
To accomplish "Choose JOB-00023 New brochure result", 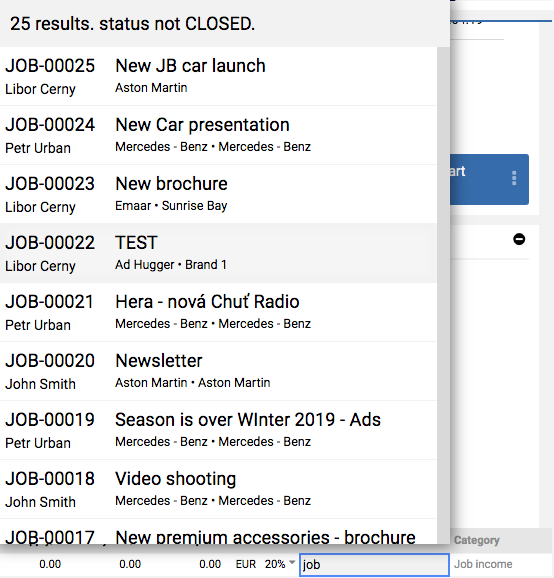I will coord(218,194).
